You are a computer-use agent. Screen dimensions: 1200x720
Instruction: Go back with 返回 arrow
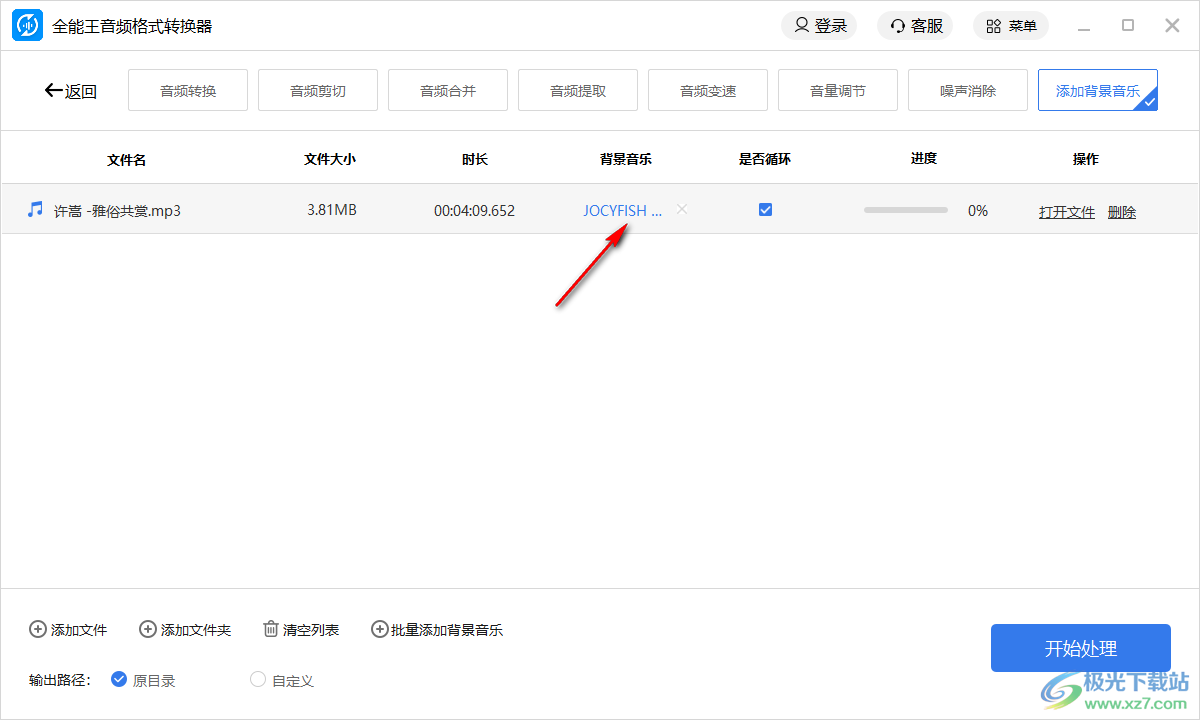click(x=70, y=91)
